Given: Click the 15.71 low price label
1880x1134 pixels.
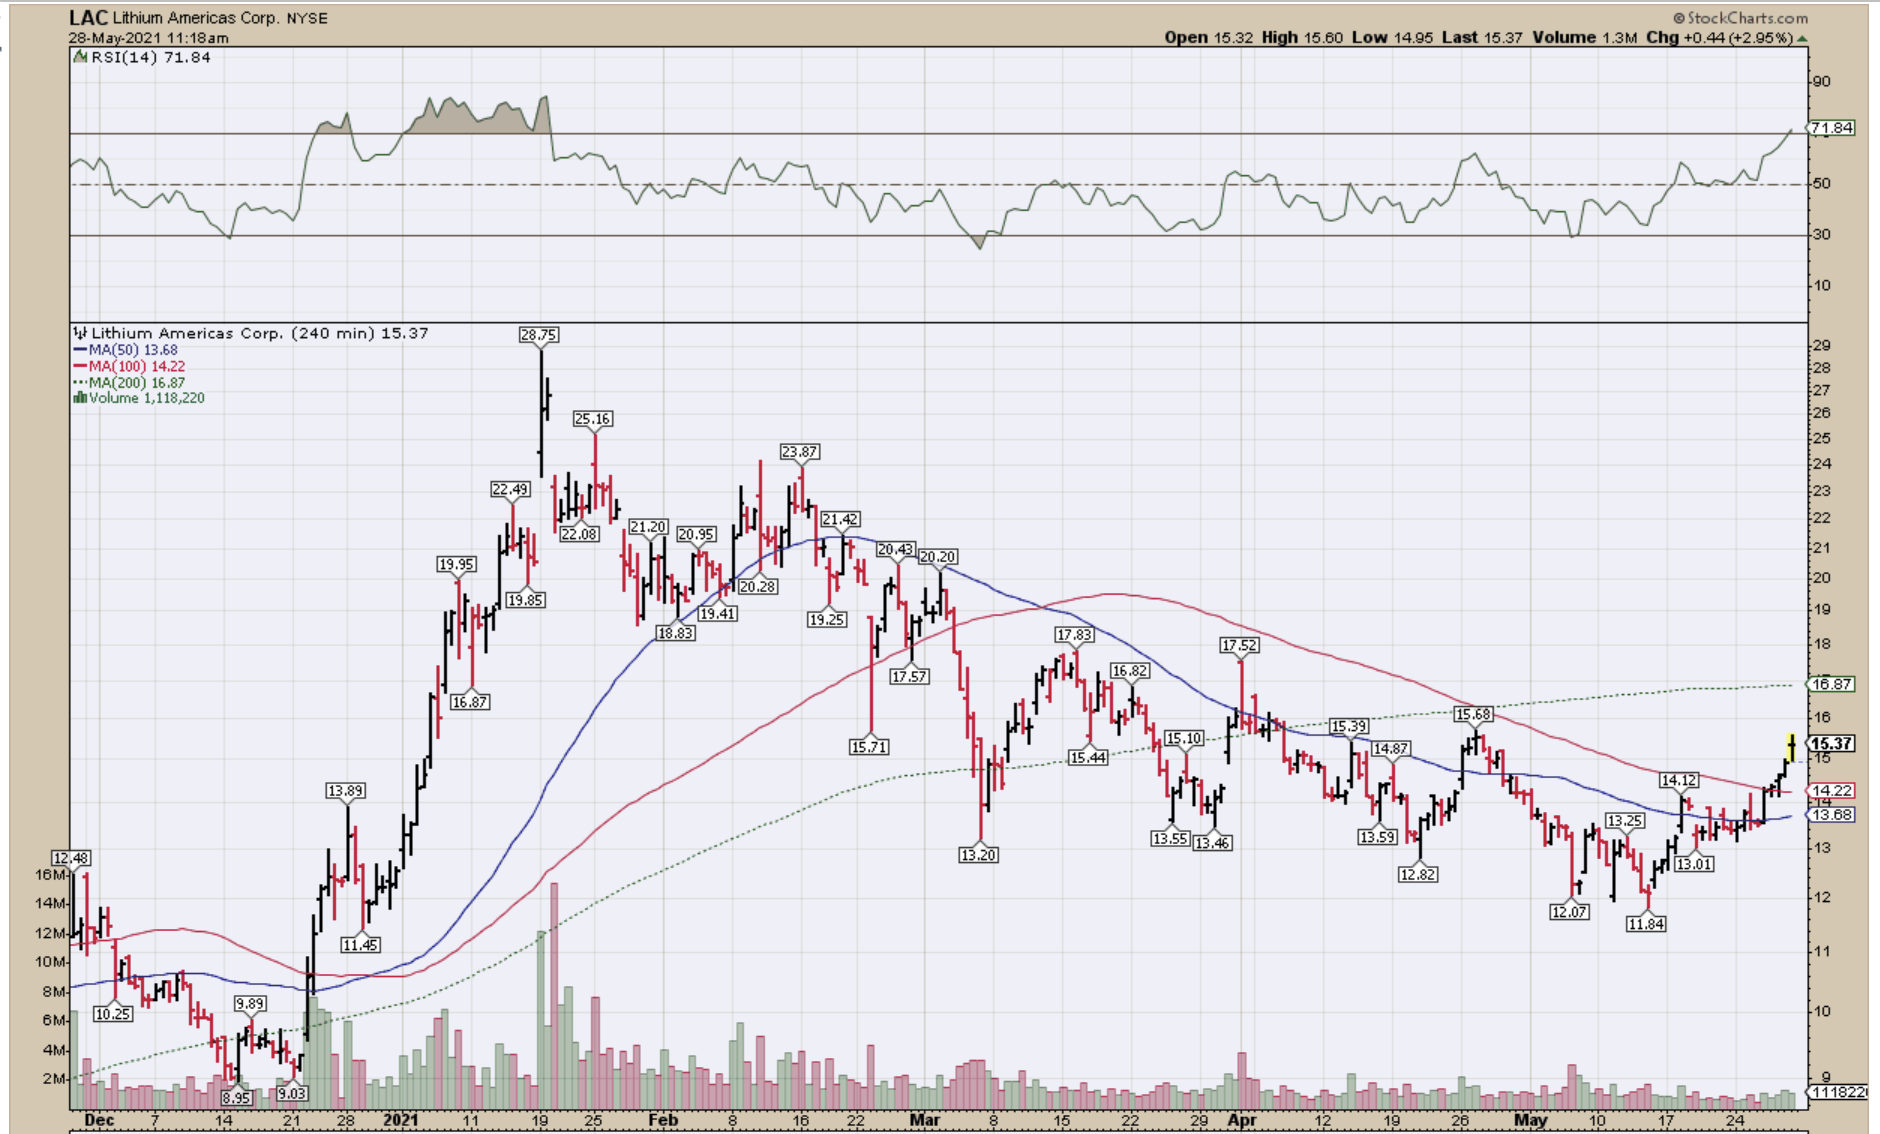Looking at the screenshot, I should (869, 747).
